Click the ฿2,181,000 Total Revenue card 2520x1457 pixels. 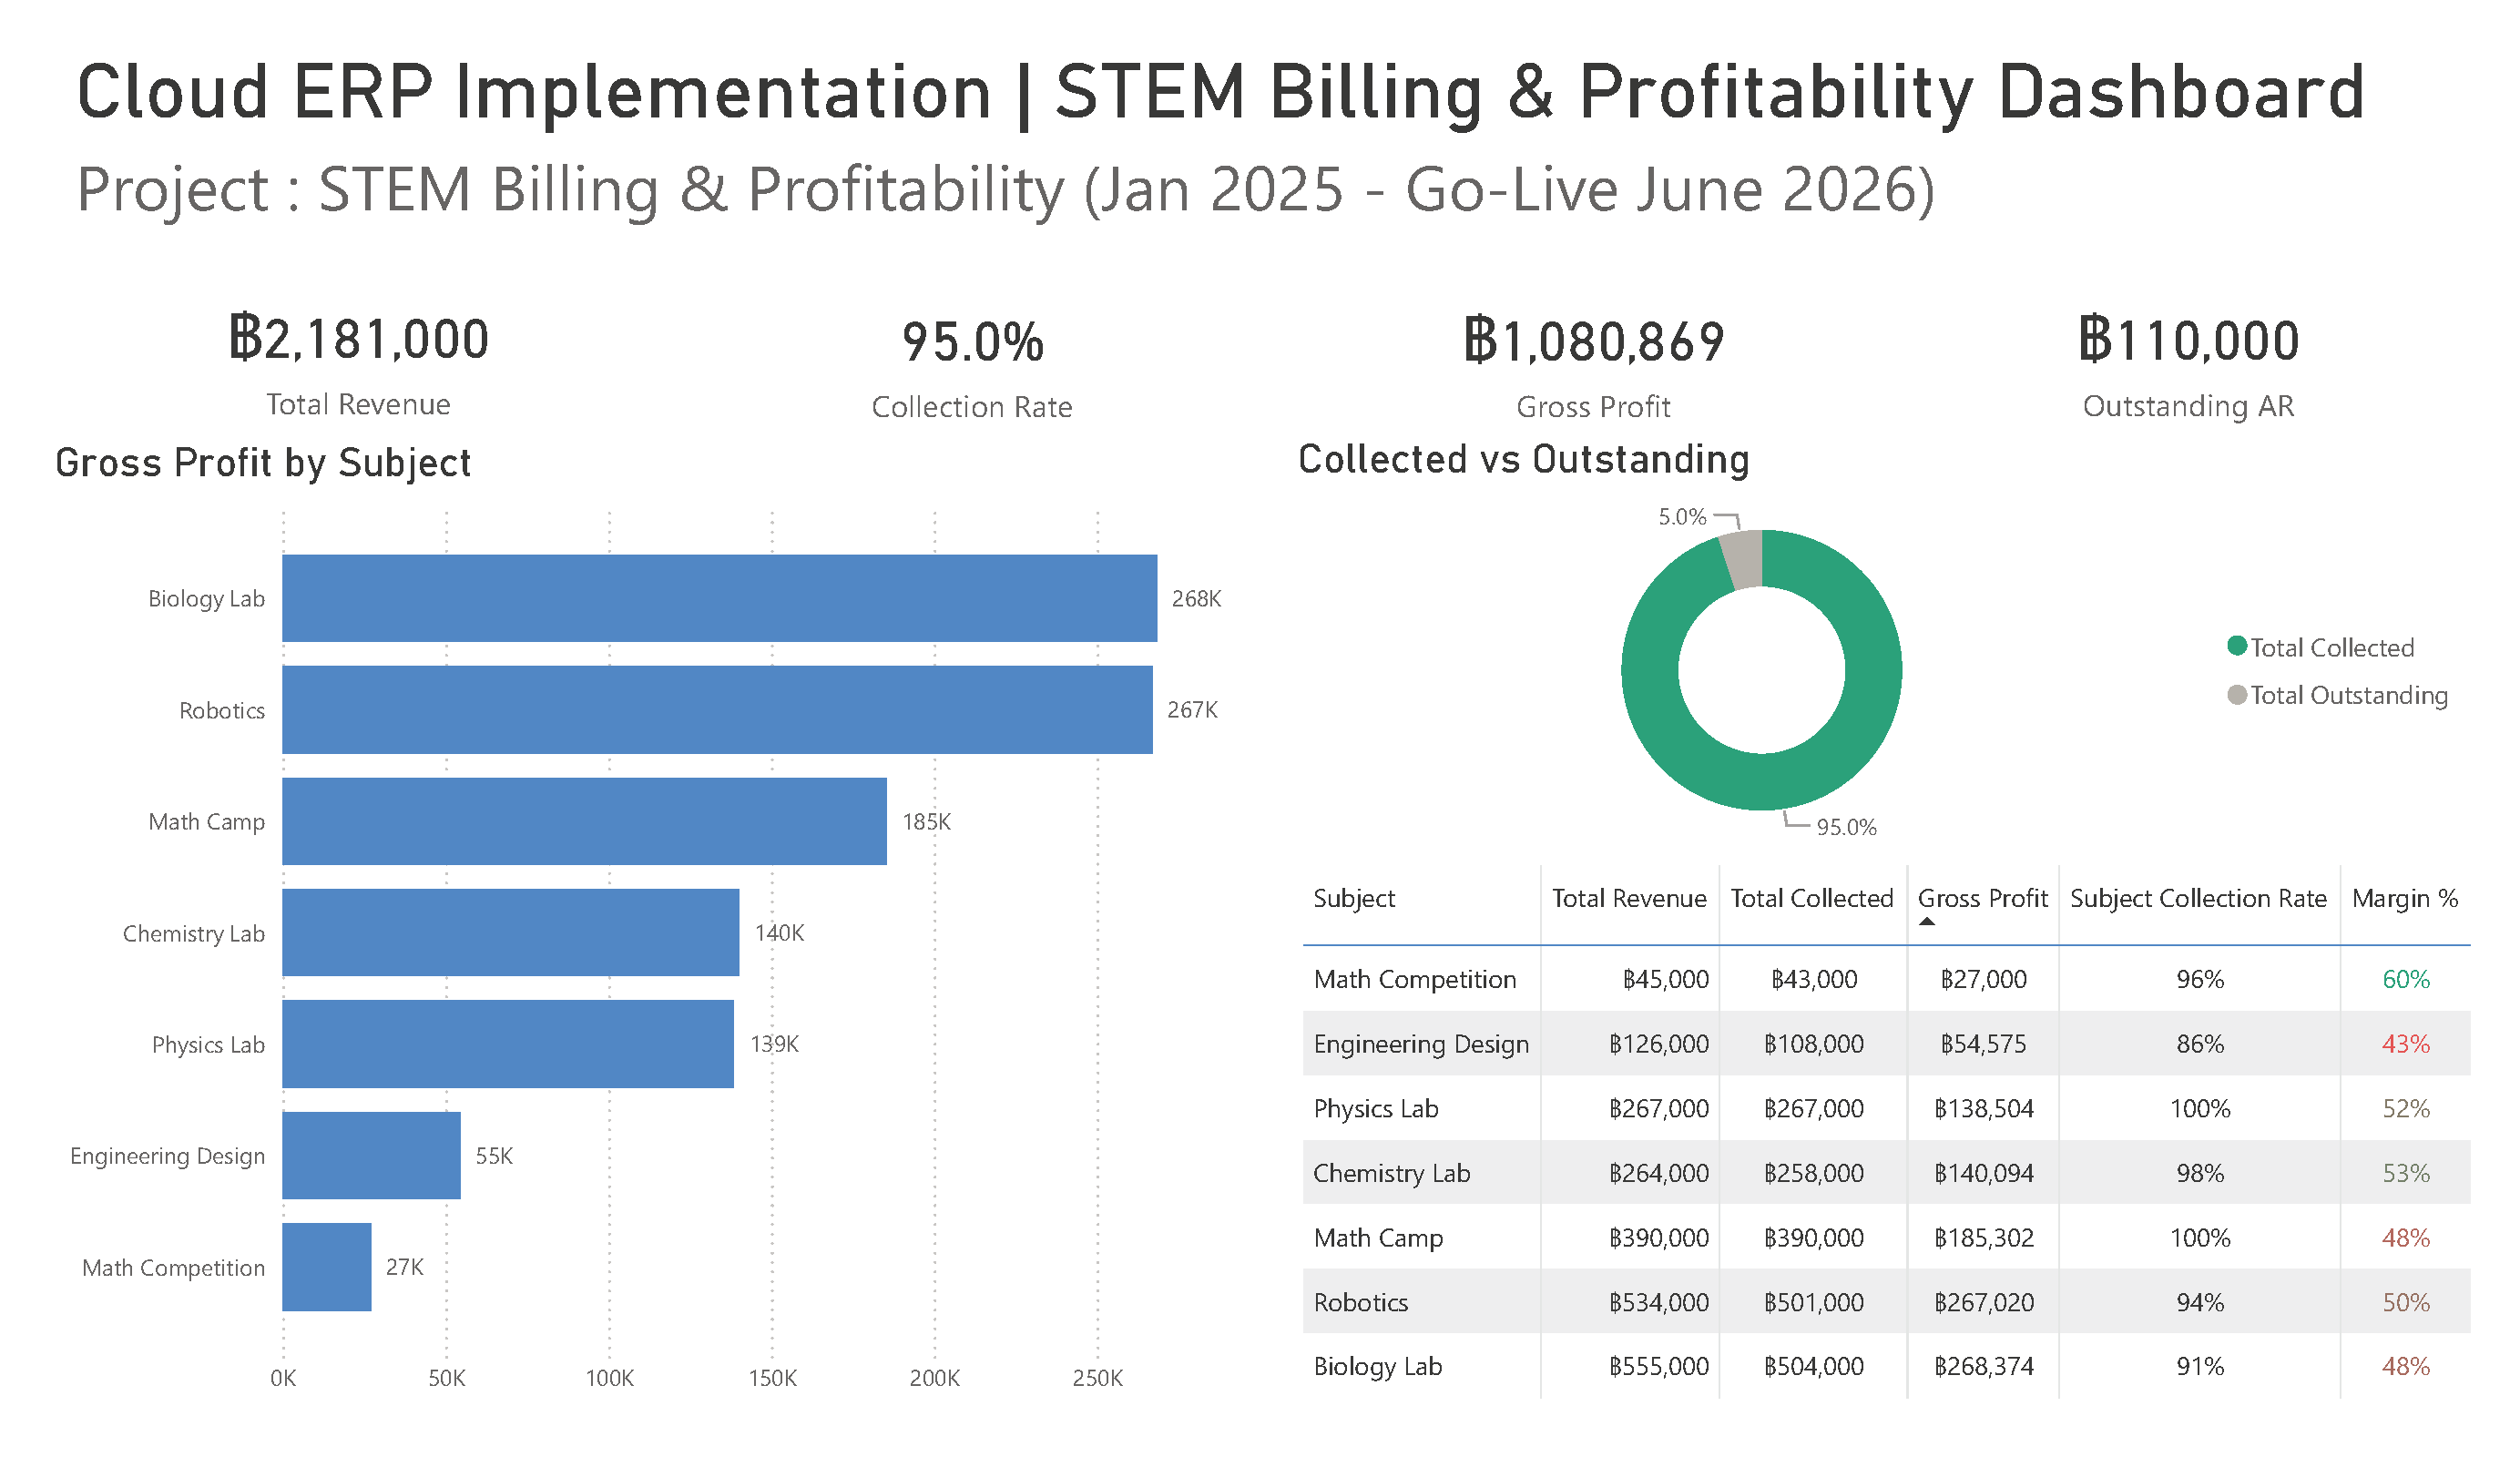tap(358, 362)
